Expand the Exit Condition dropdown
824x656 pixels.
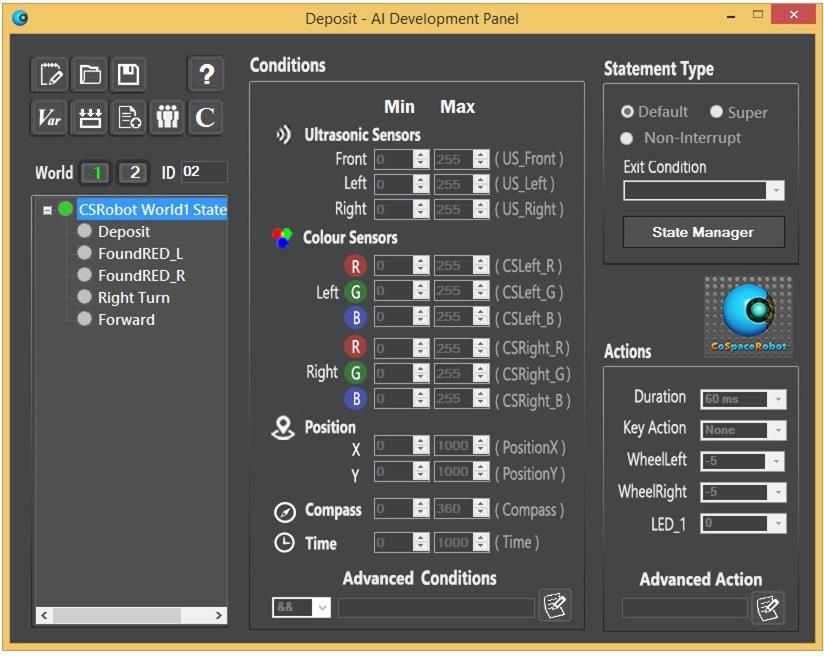(x=775, y=191)
